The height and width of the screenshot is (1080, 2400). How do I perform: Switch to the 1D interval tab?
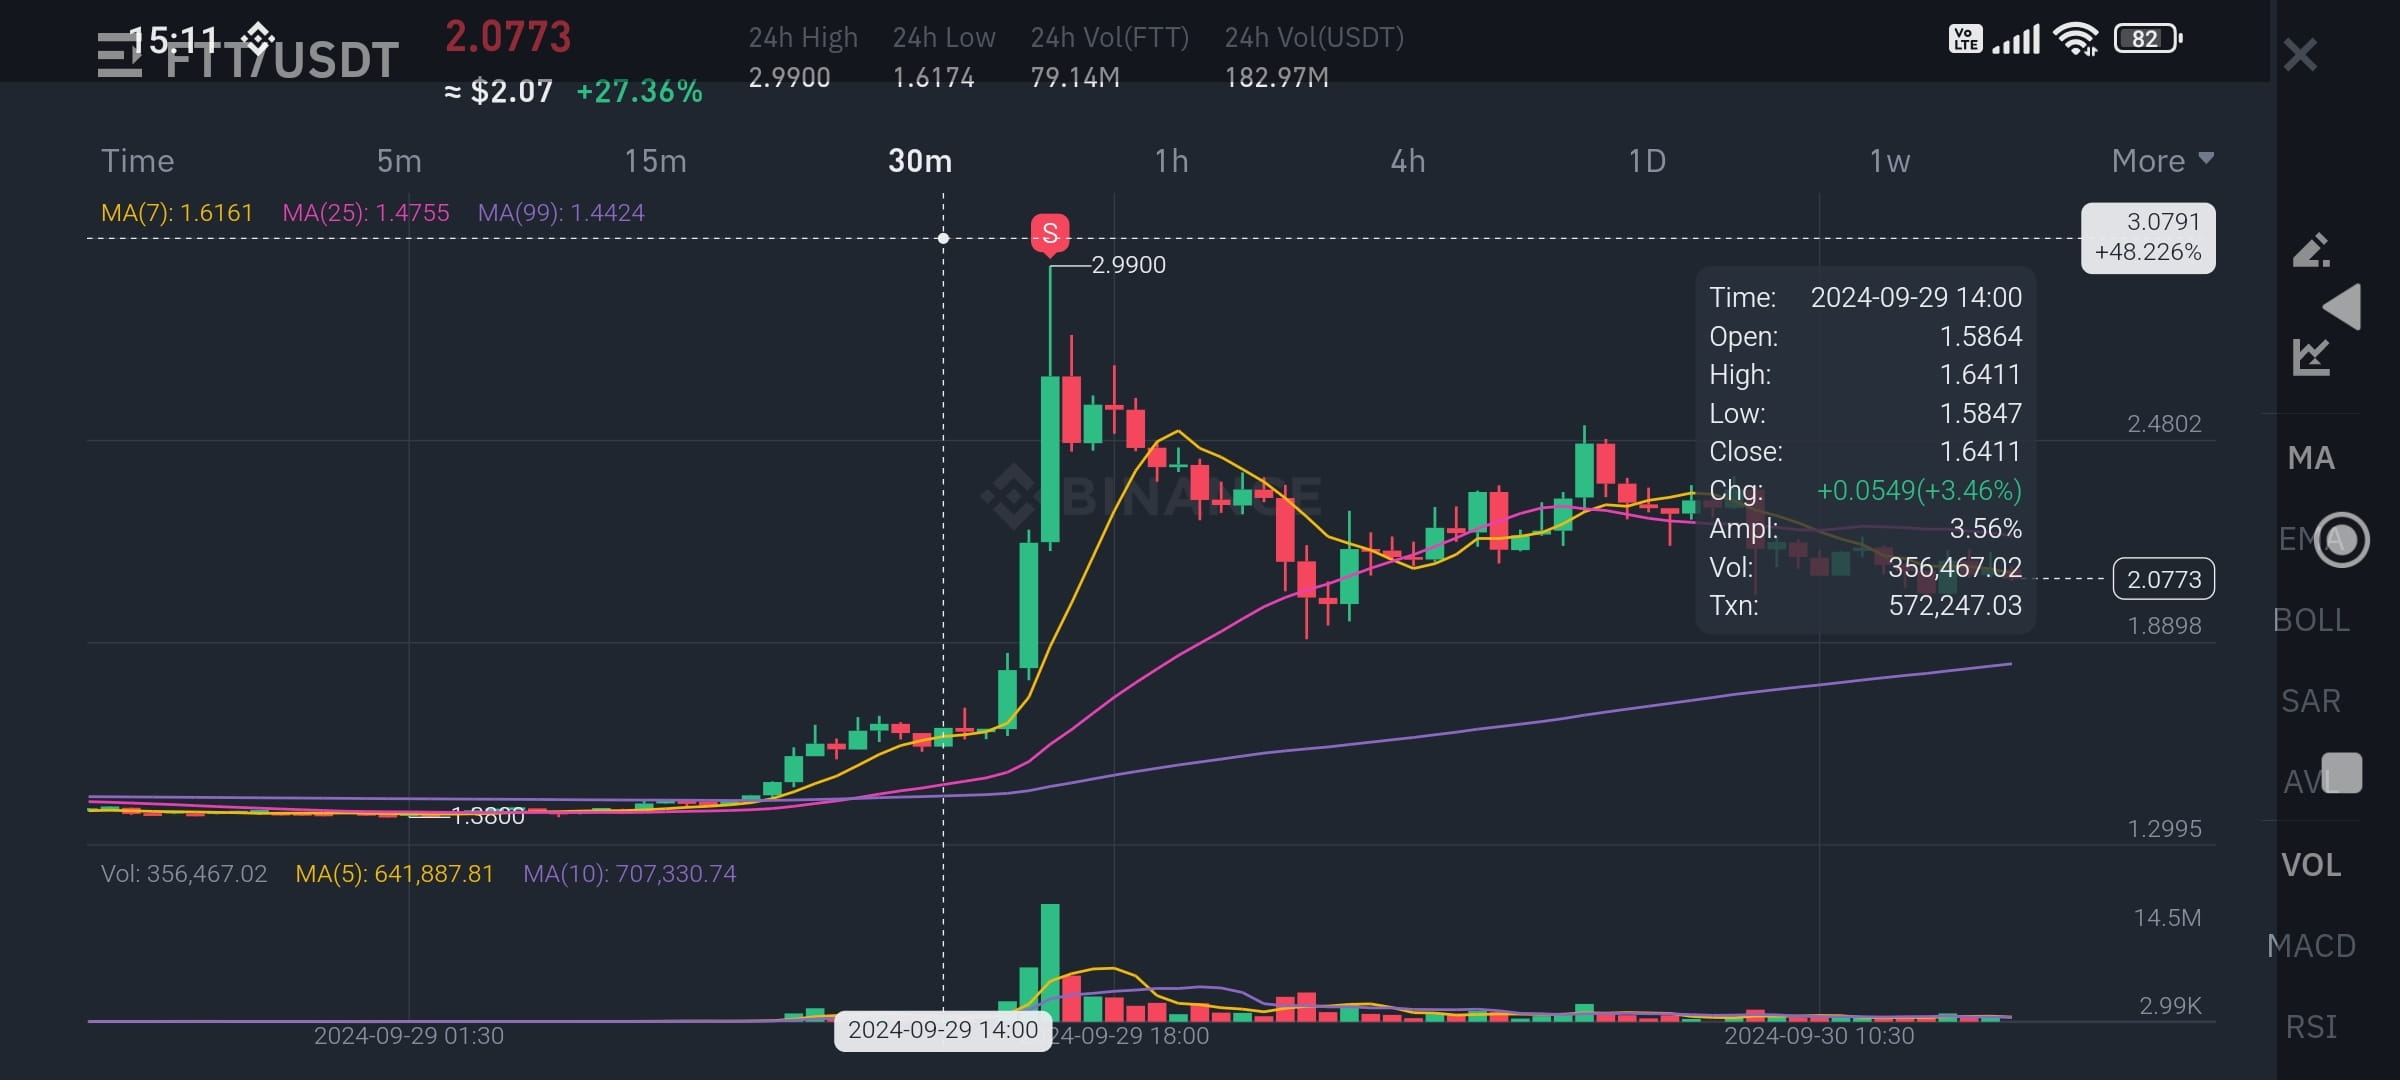[x=1647, y=161]
